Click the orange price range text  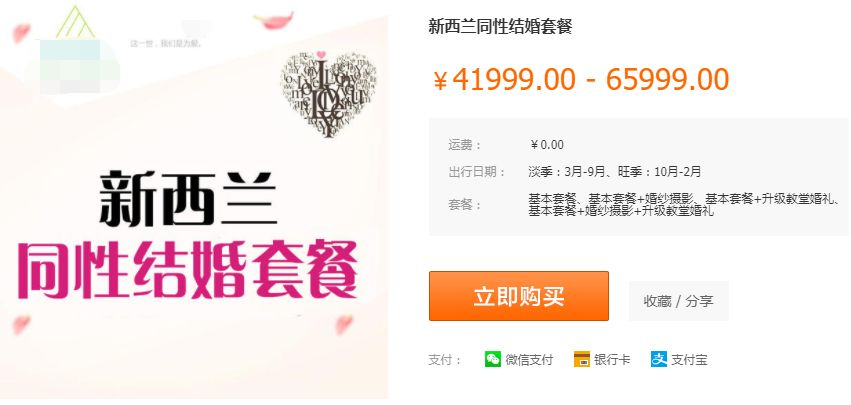click(581, 80)
